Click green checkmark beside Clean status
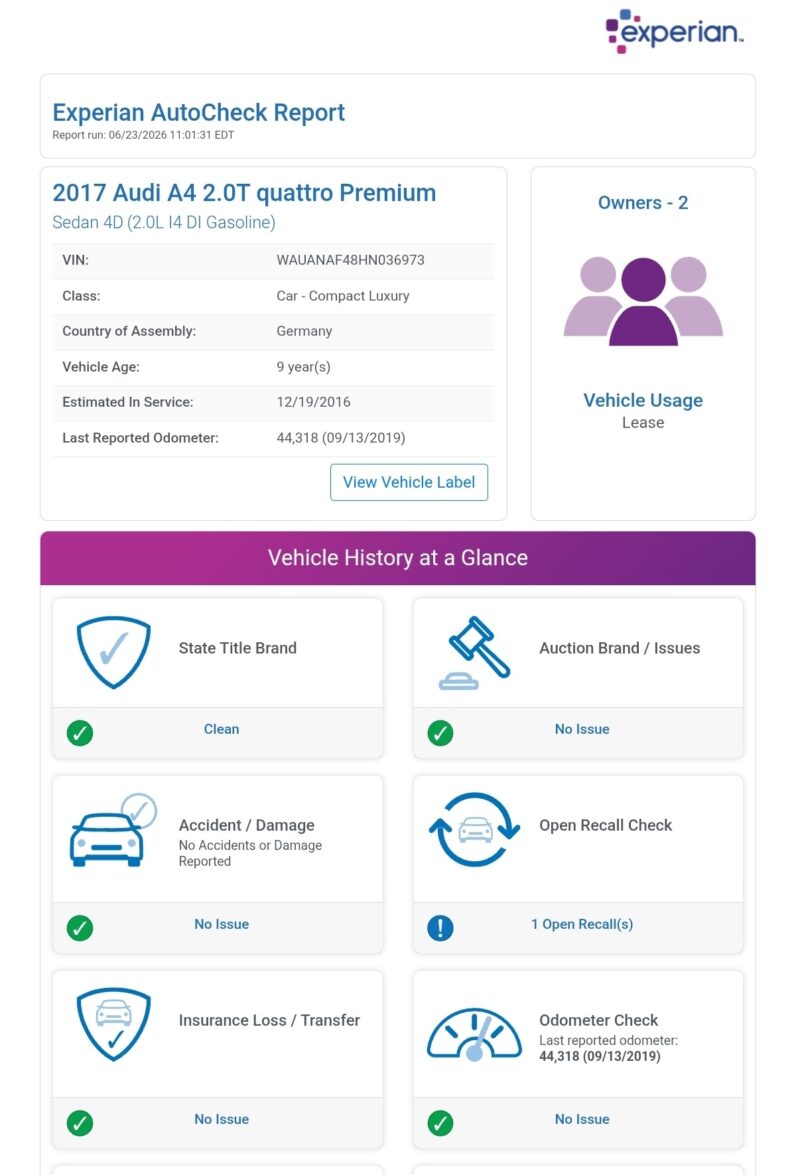Image resolution: width=796 pixels, height=1175 pixels. (79, 732)
